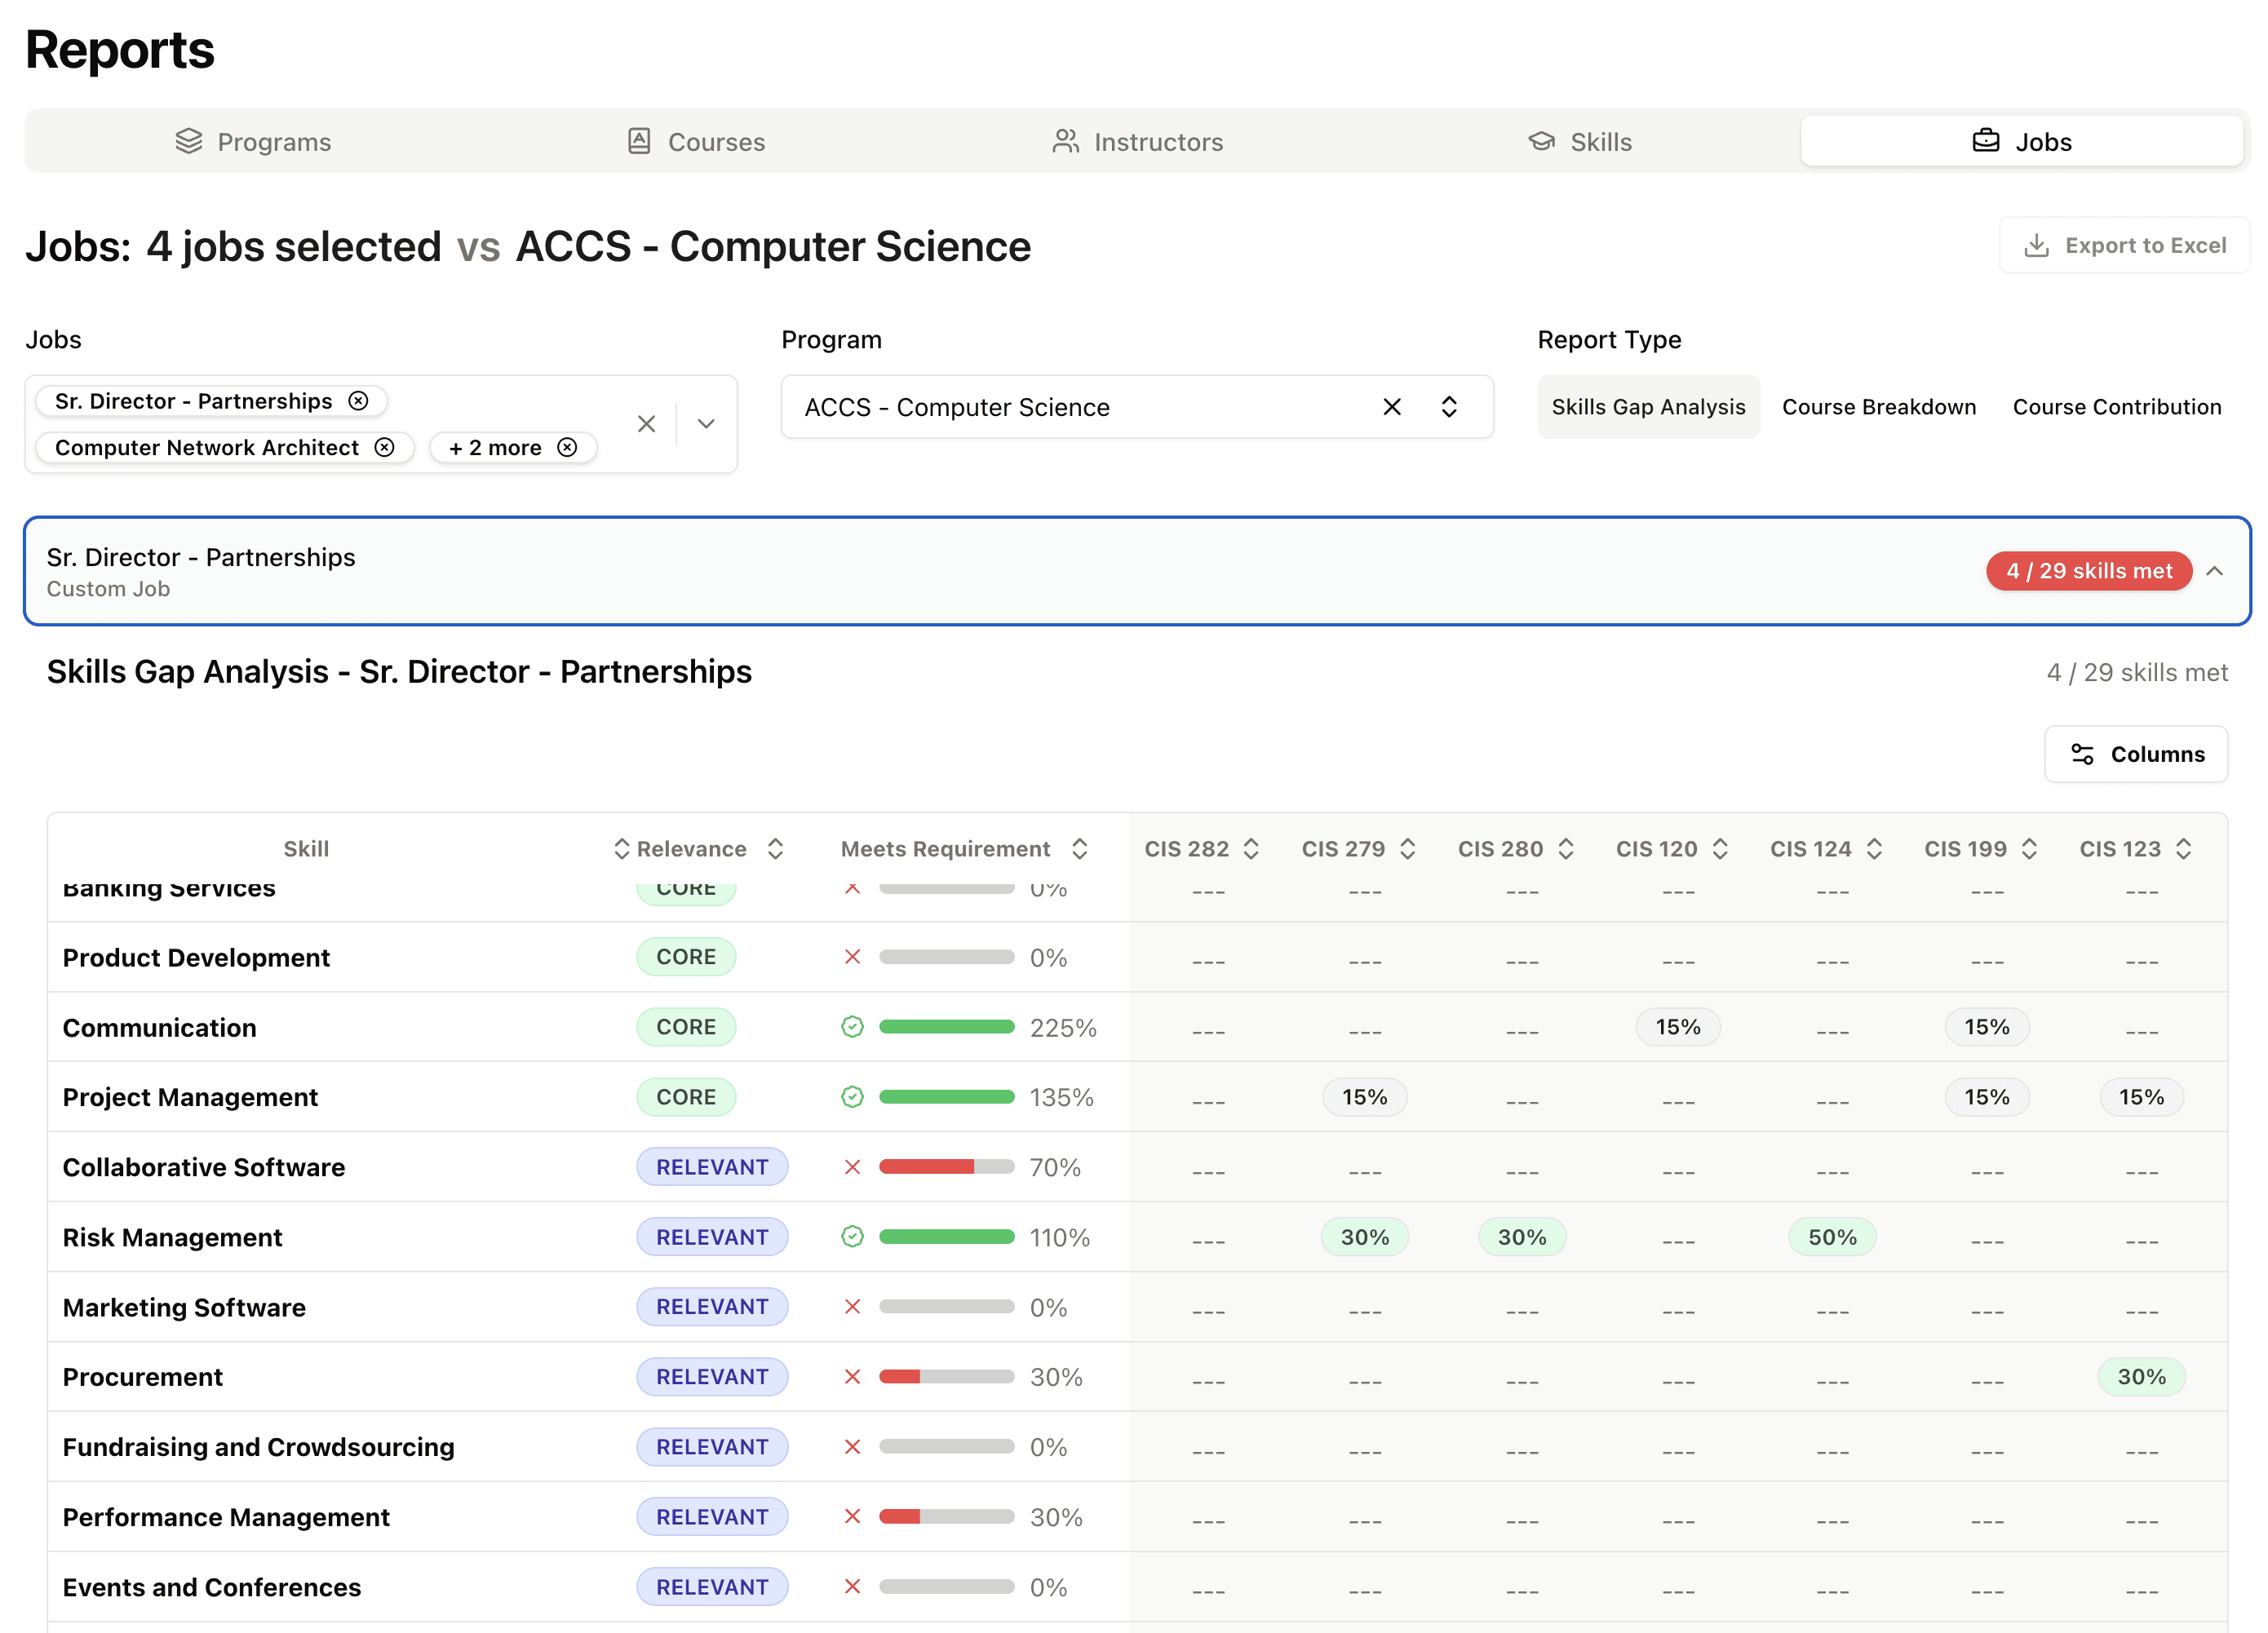This screenshot has width=2268, height=1633.
Task: Click the CIS 279 15% pill for Project Management
Action: point(1364,1097)
